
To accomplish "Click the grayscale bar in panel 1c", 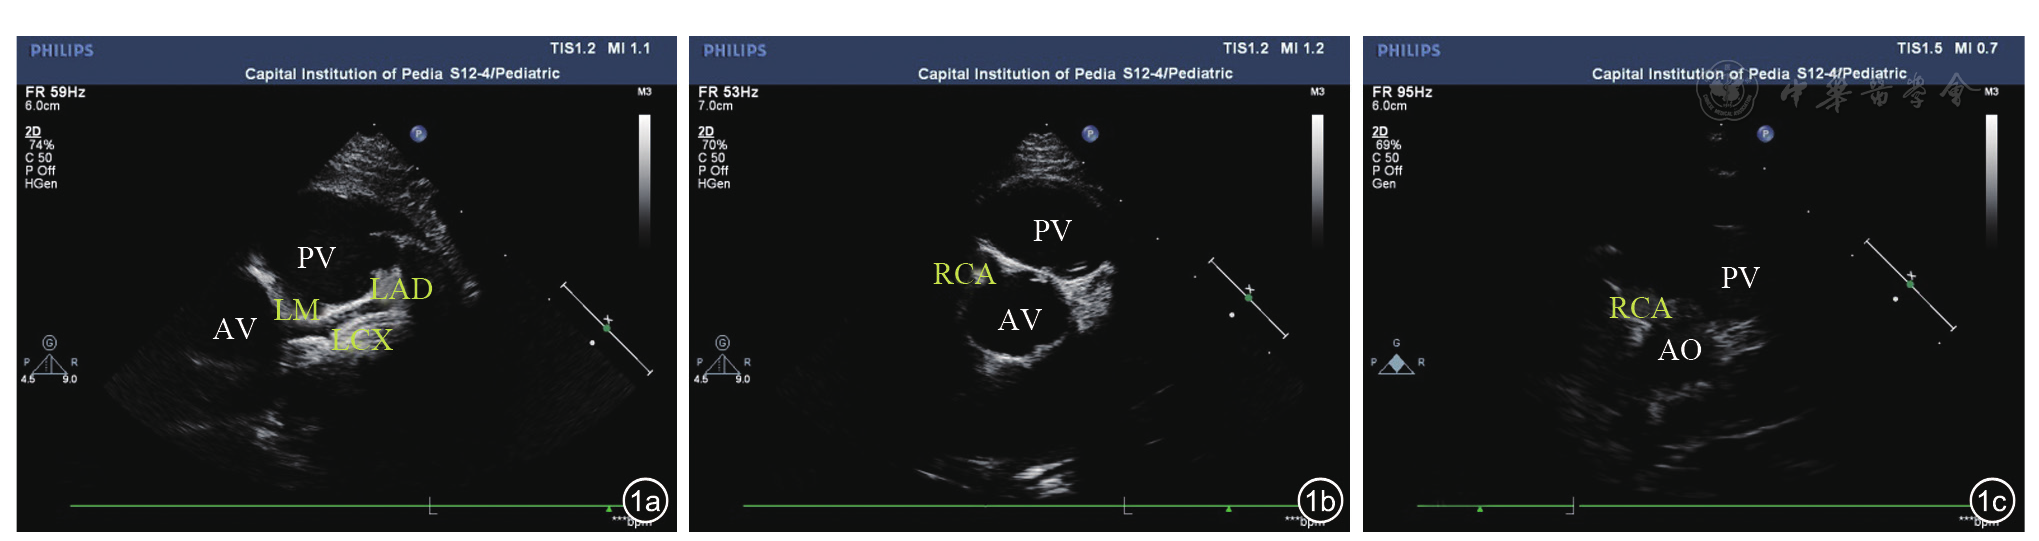I will click(x=1991, y=178).
